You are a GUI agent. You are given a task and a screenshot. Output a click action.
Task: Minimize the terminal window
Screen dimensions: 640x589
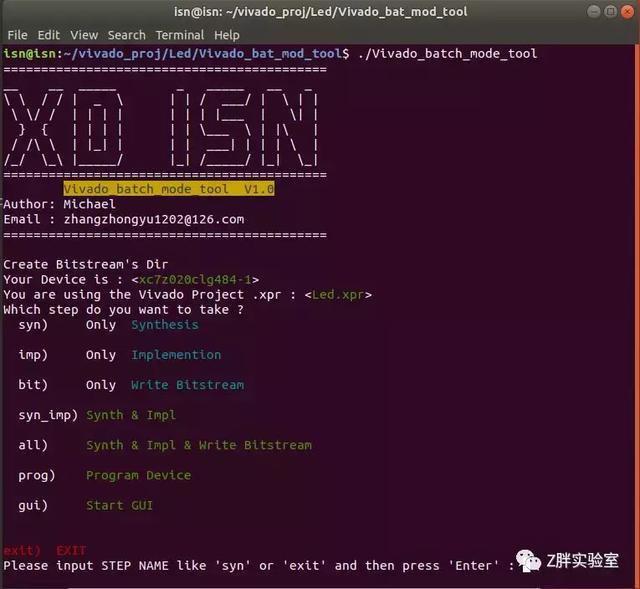(x=593, y=11)
